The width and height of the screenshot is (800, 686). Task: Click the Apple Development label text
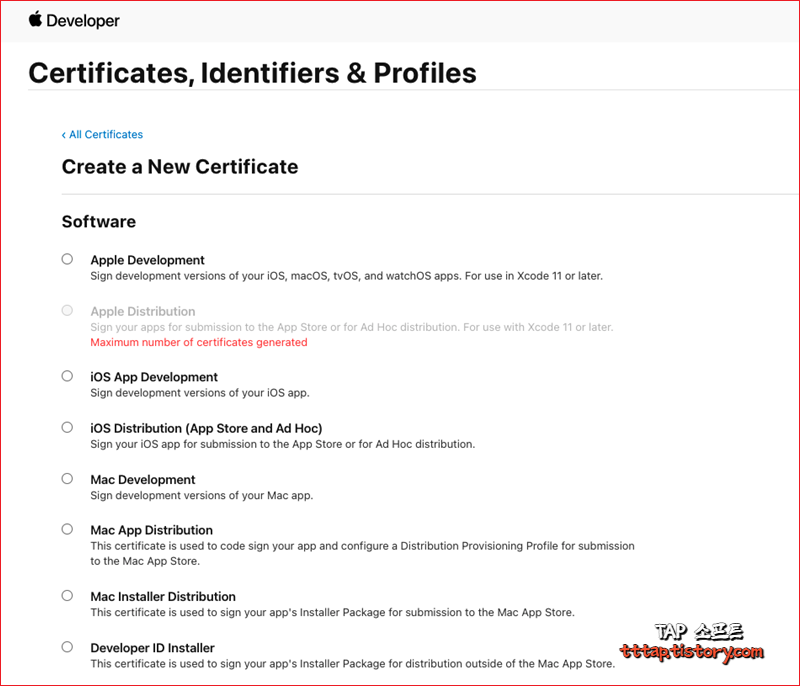tap(147, 260)
